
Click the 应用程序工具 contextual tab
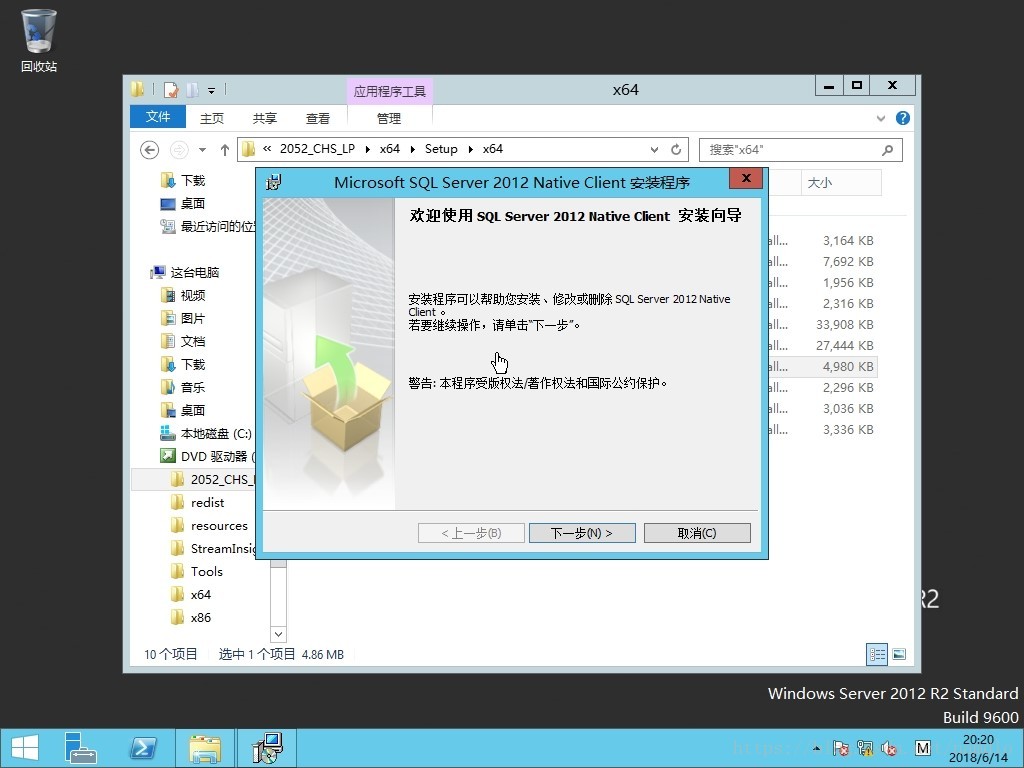coord(389,91)
